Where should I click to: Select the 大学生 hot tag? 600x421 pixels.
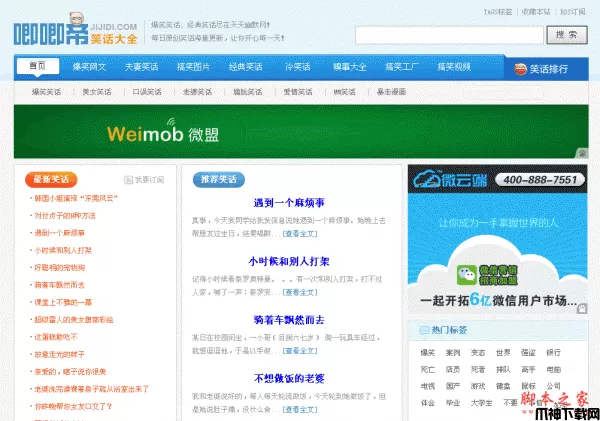pos(481,403)
